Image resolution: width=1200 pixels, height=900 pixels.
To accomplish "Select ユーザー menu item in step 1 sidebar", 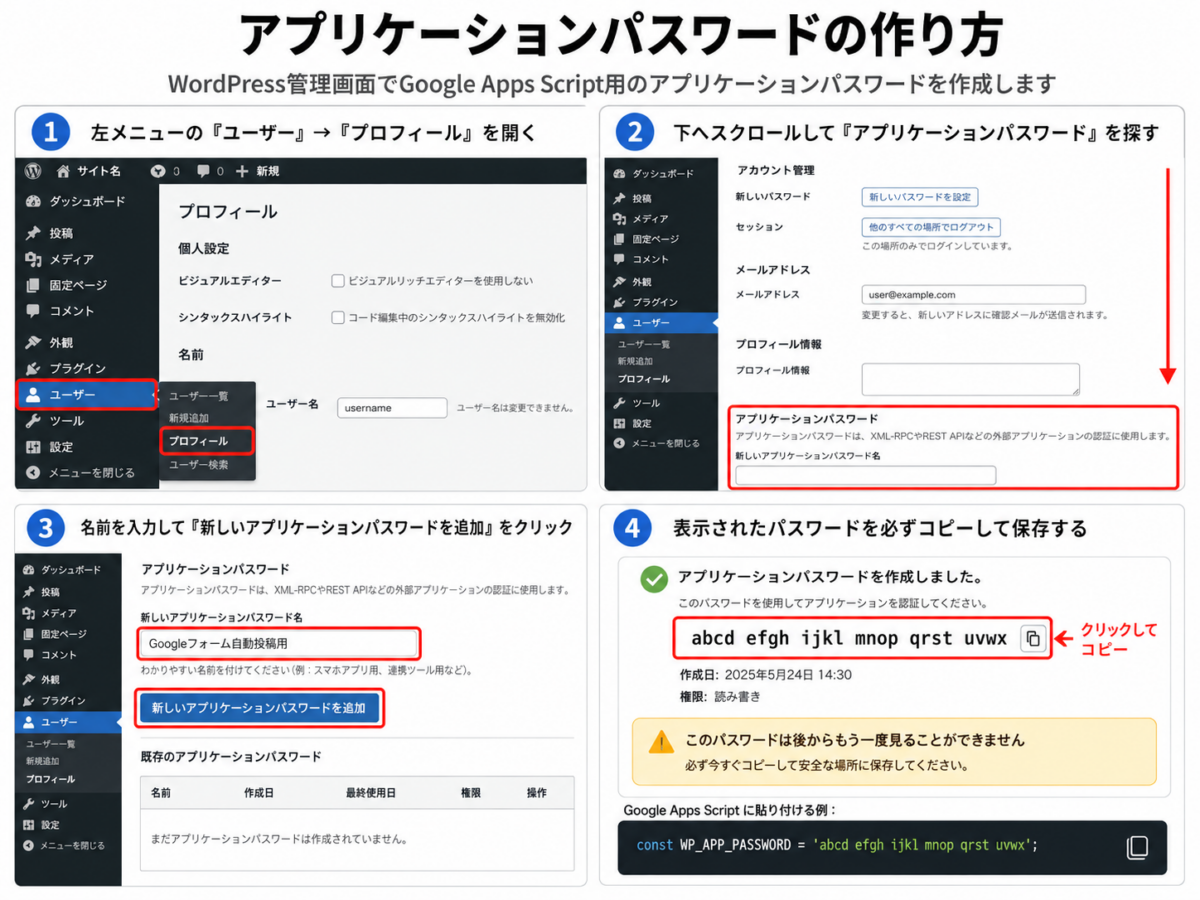I will click(87, 394).
